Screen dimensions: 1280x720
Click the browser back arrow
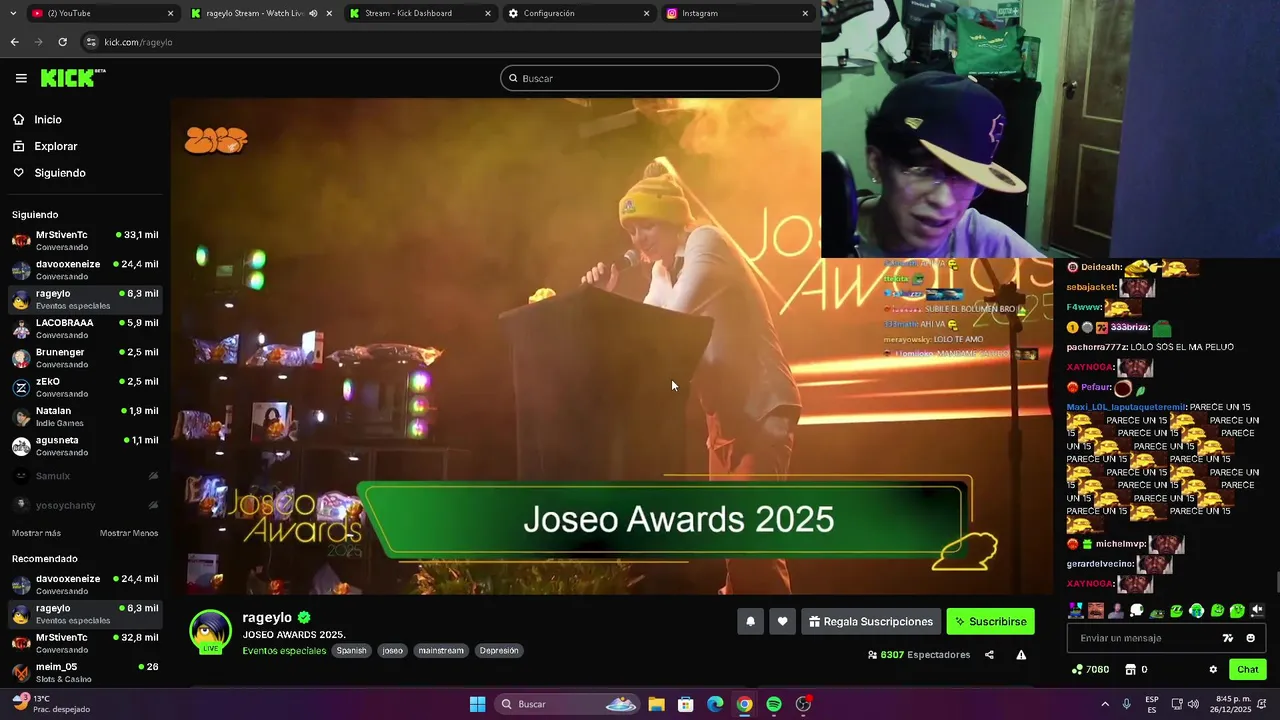click(x=14, y=42)
